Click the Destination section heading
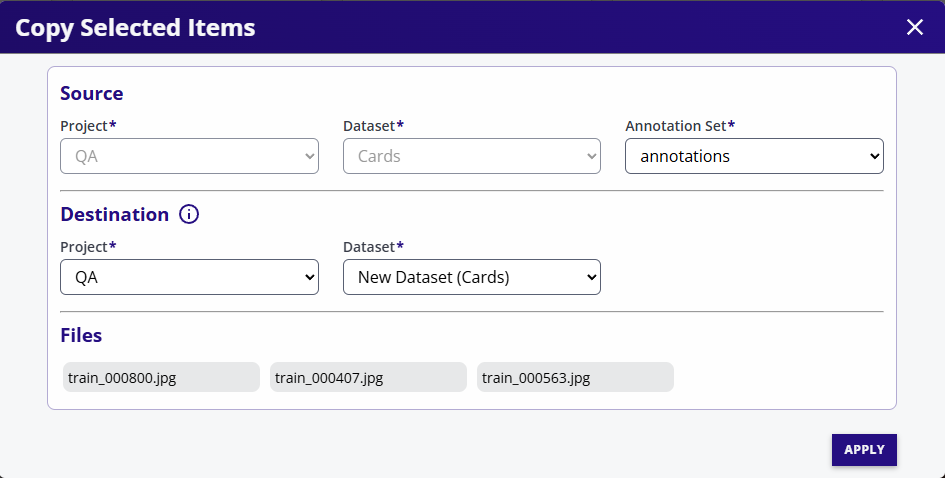This screenshot has width=945, height=478. (x=114, y=214)
